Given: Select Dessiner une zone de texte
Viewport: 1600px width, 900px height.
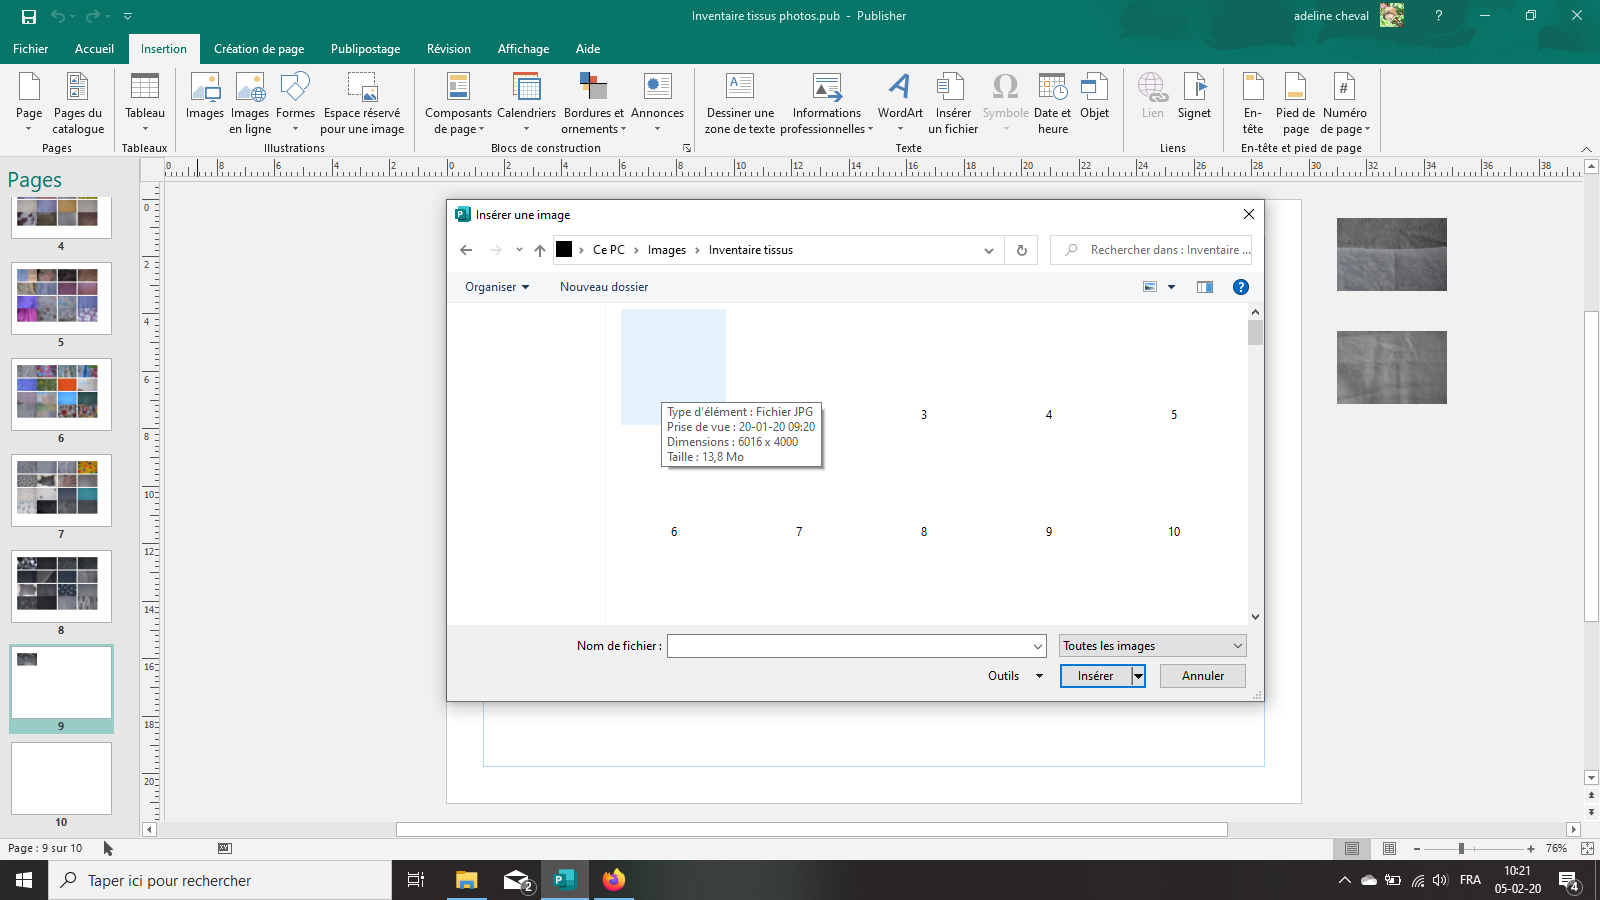Looking at the screenshot, I should [x=740, y=102].
